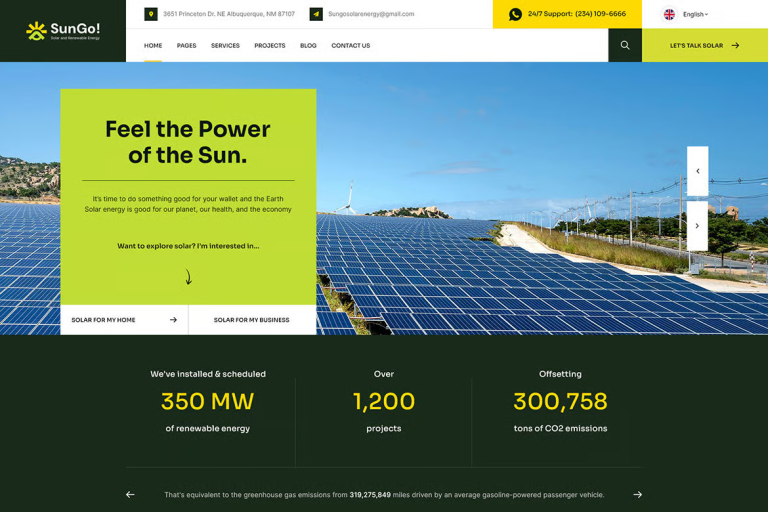Click the WhatsApp support icon

tap(515, 14)
